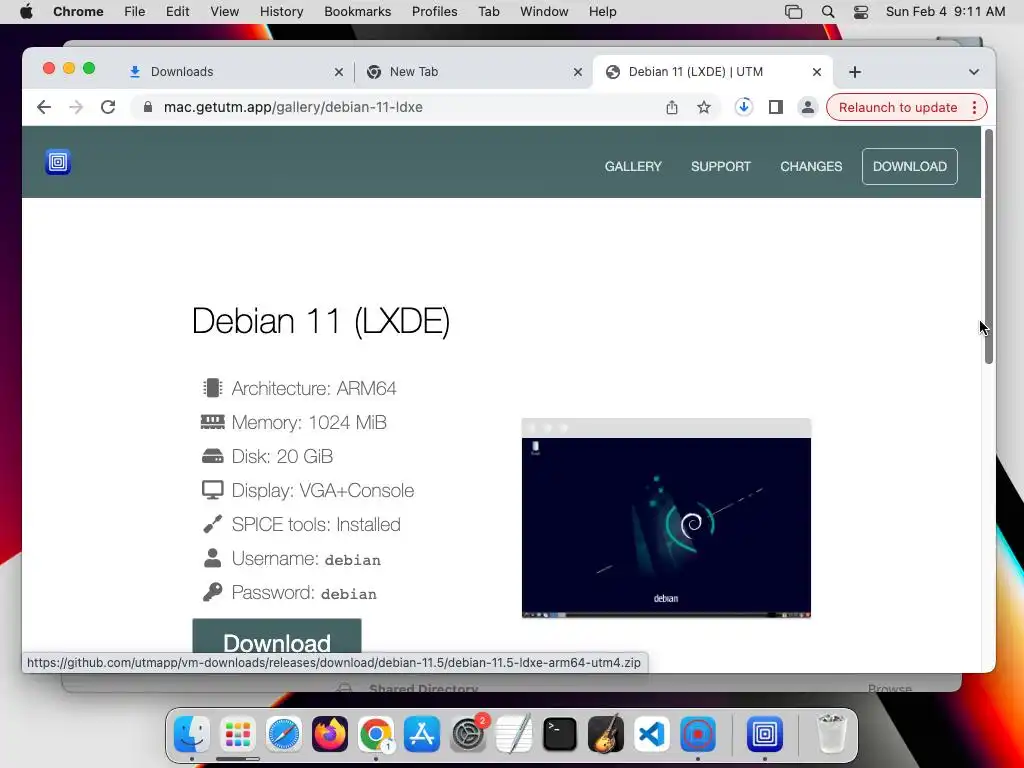Click 'SPICE tools: Installed' text
1024x768 pixels.
coord(316,524)
